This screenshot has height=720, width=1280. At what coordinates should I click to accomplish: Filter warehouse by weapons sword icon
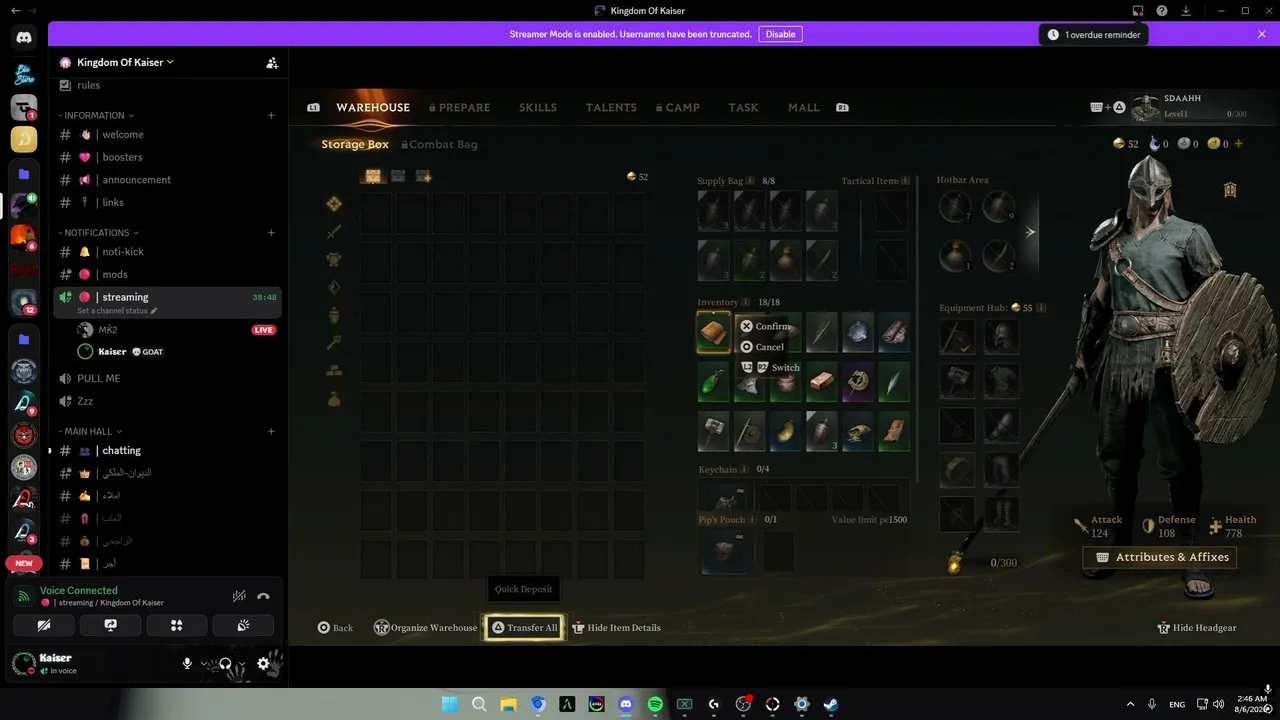pyautogui.click(x=334, y=232)
